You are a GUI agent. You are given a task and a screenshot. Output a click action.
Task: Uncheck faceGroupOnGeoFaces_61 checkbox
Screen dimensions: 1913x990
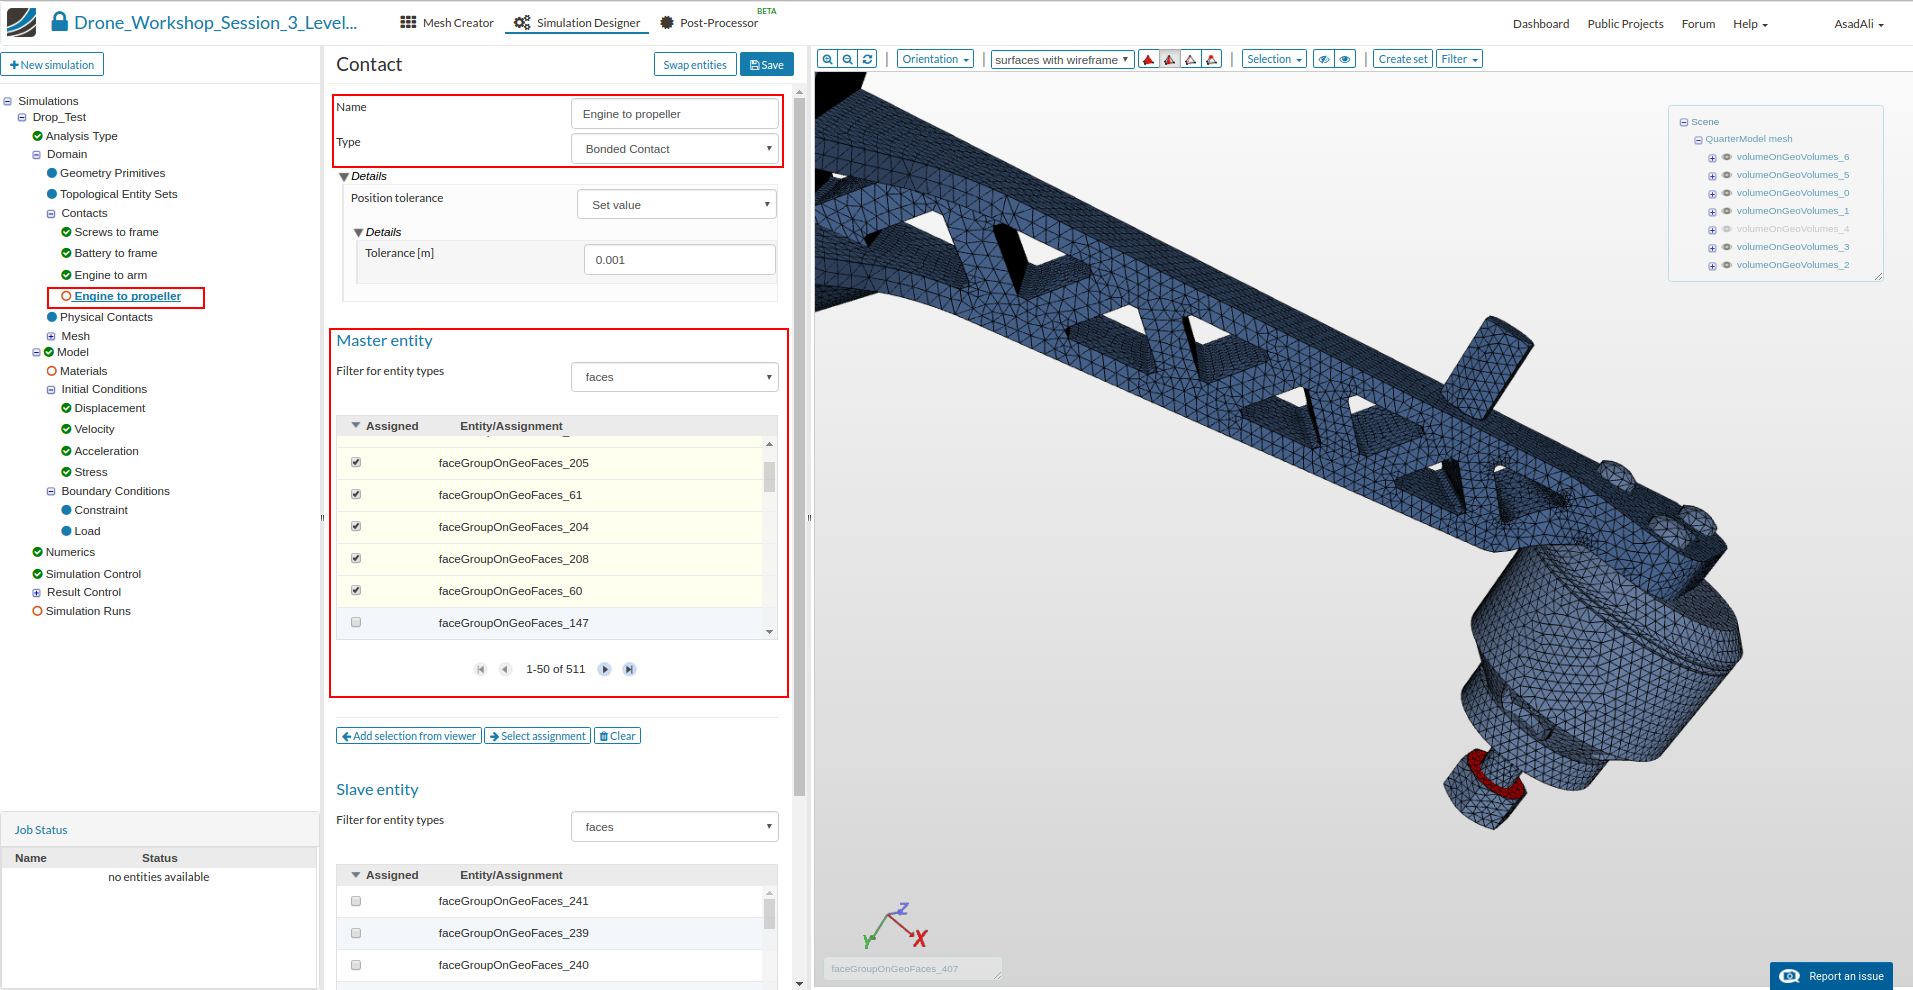point(356,494)
